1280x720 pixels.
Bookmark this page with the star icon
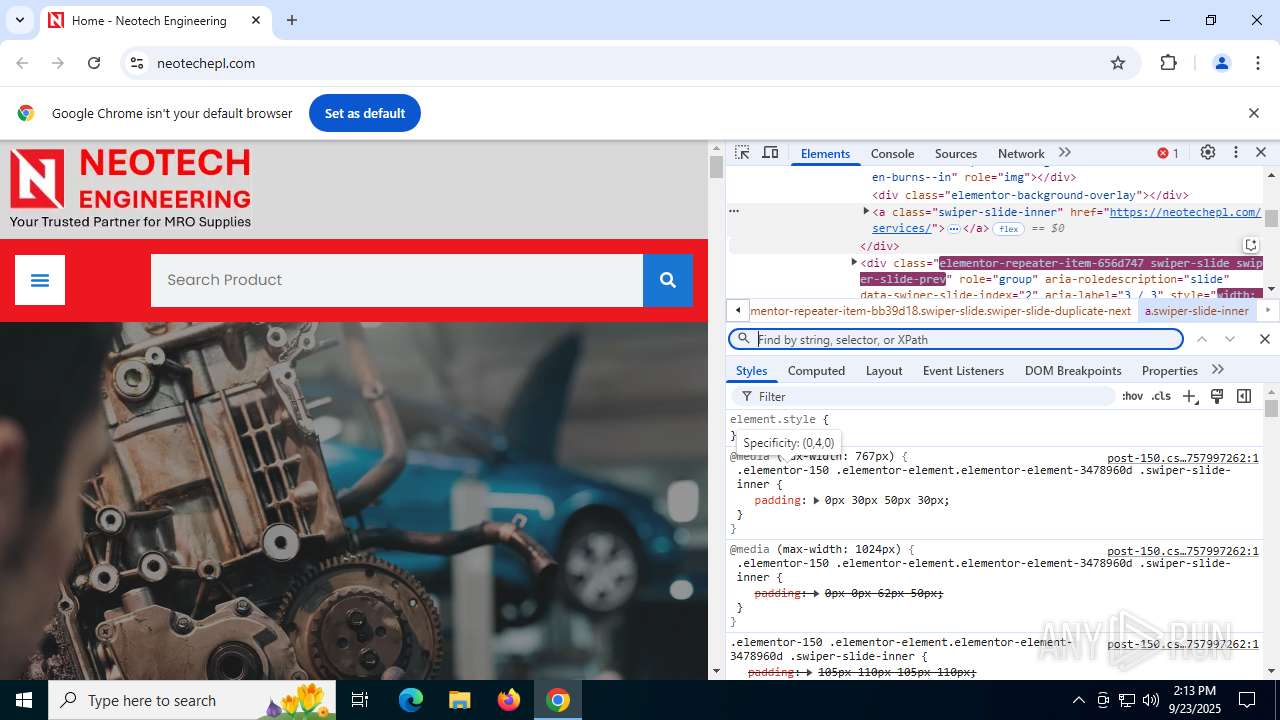(1118, 63)
